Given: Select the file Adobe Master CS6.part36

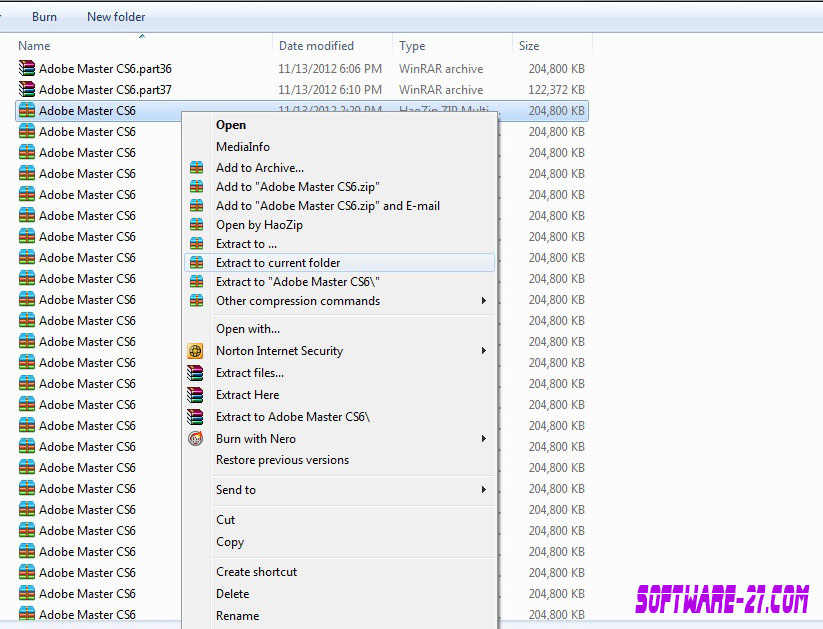Looking at the screenshot, I should 105,69.
